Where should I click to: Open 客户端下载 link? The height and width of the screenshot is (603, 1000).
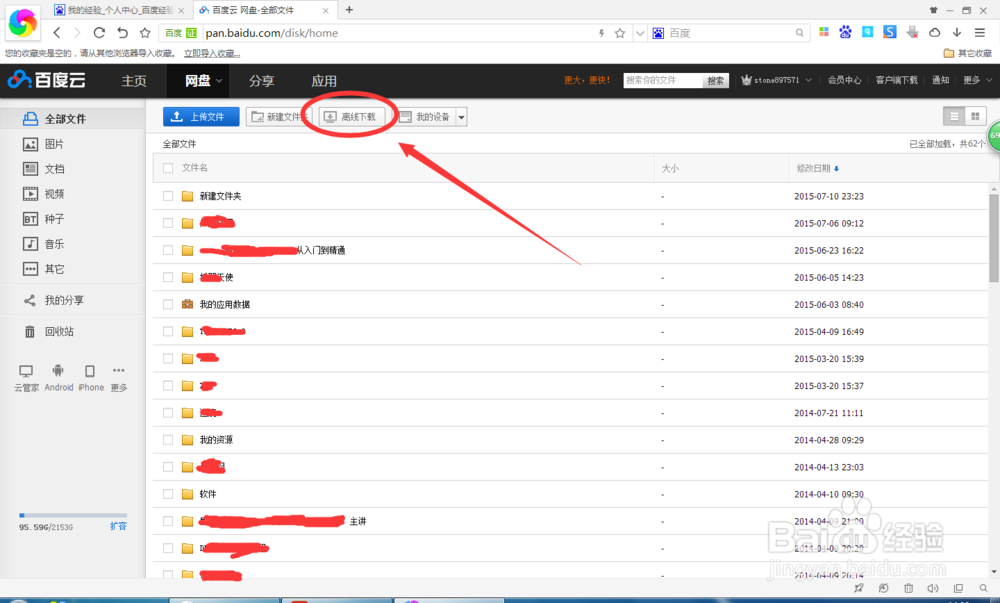[x=896, y=80]
